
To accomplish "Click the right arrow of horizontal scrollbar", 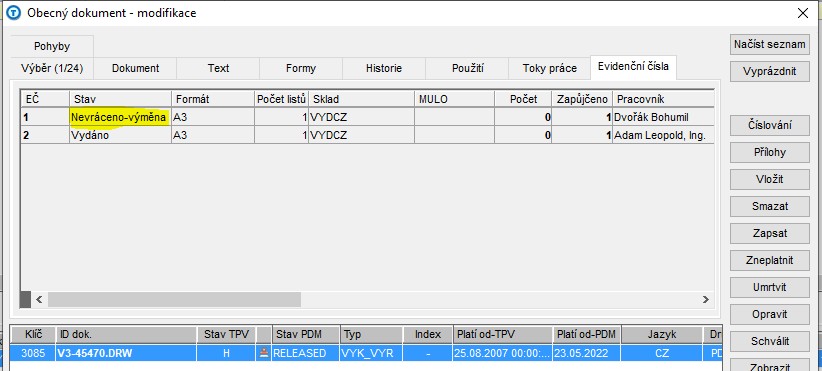I will (706, 300).
